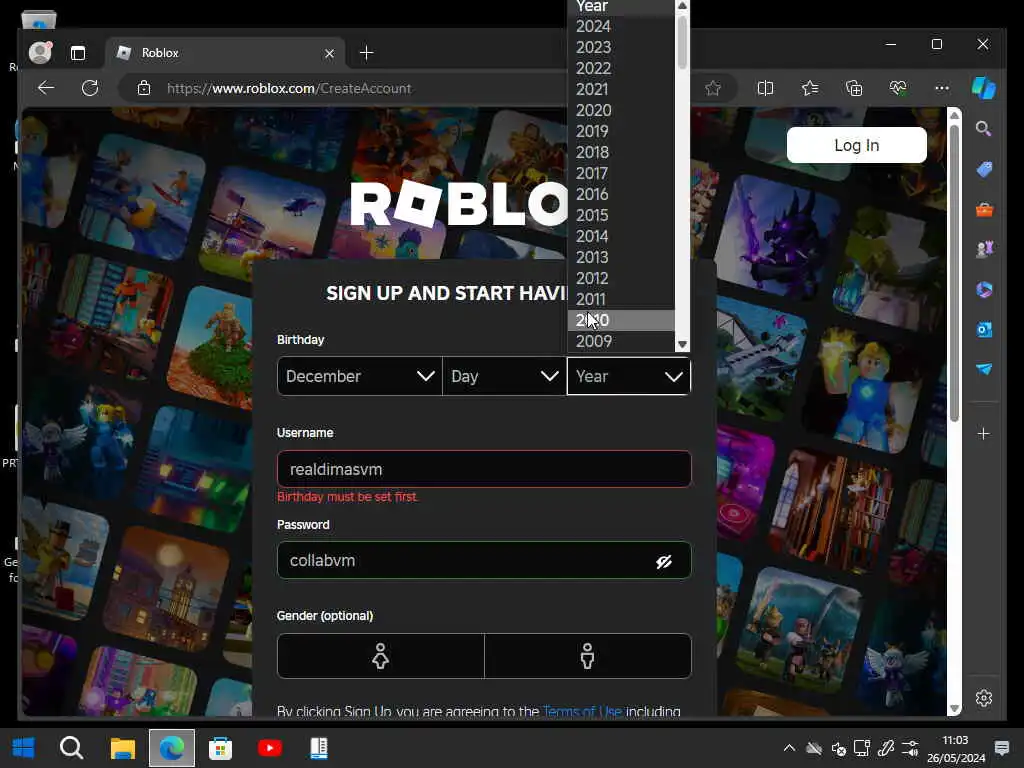This screenshot has width=1024, height=768.
Task: Select 2010 in year list
Action: coord(620,320)
